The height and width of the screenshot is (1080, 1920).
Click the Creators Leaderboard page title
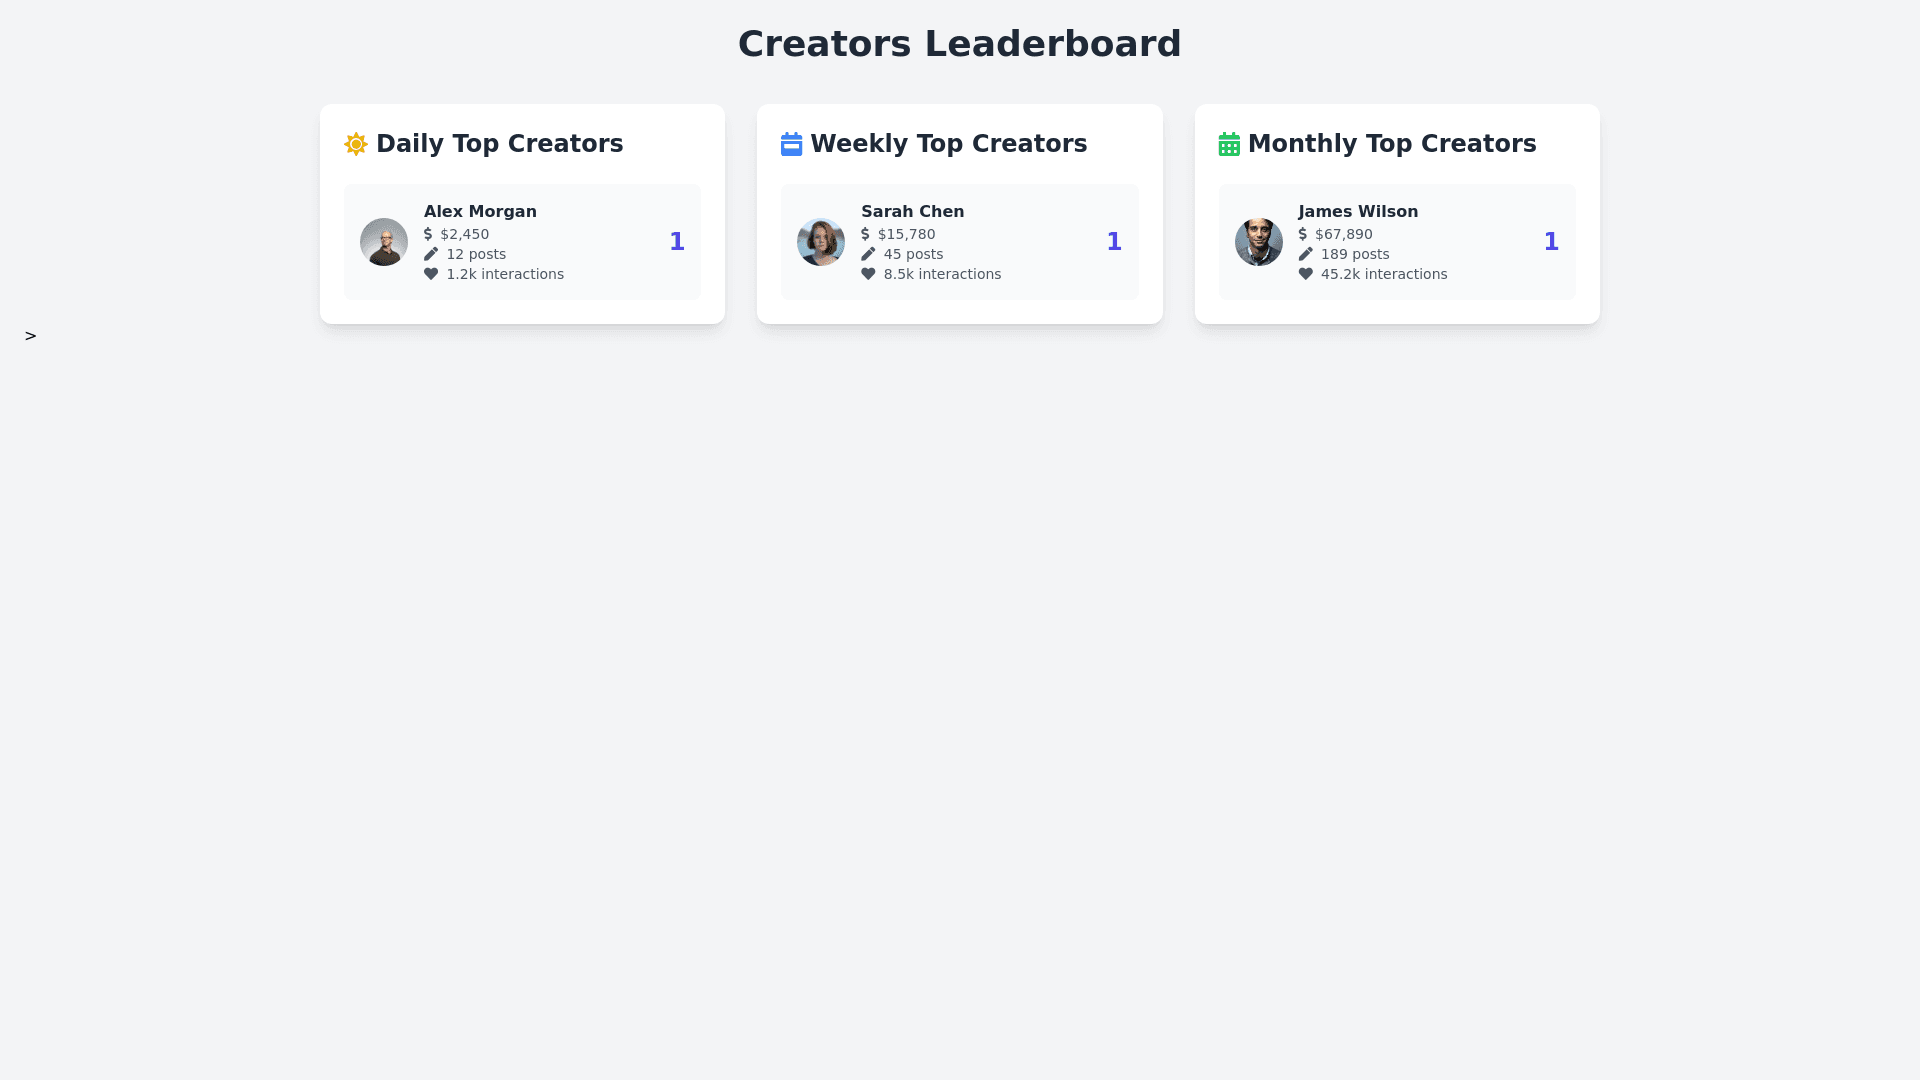[959, 44]
